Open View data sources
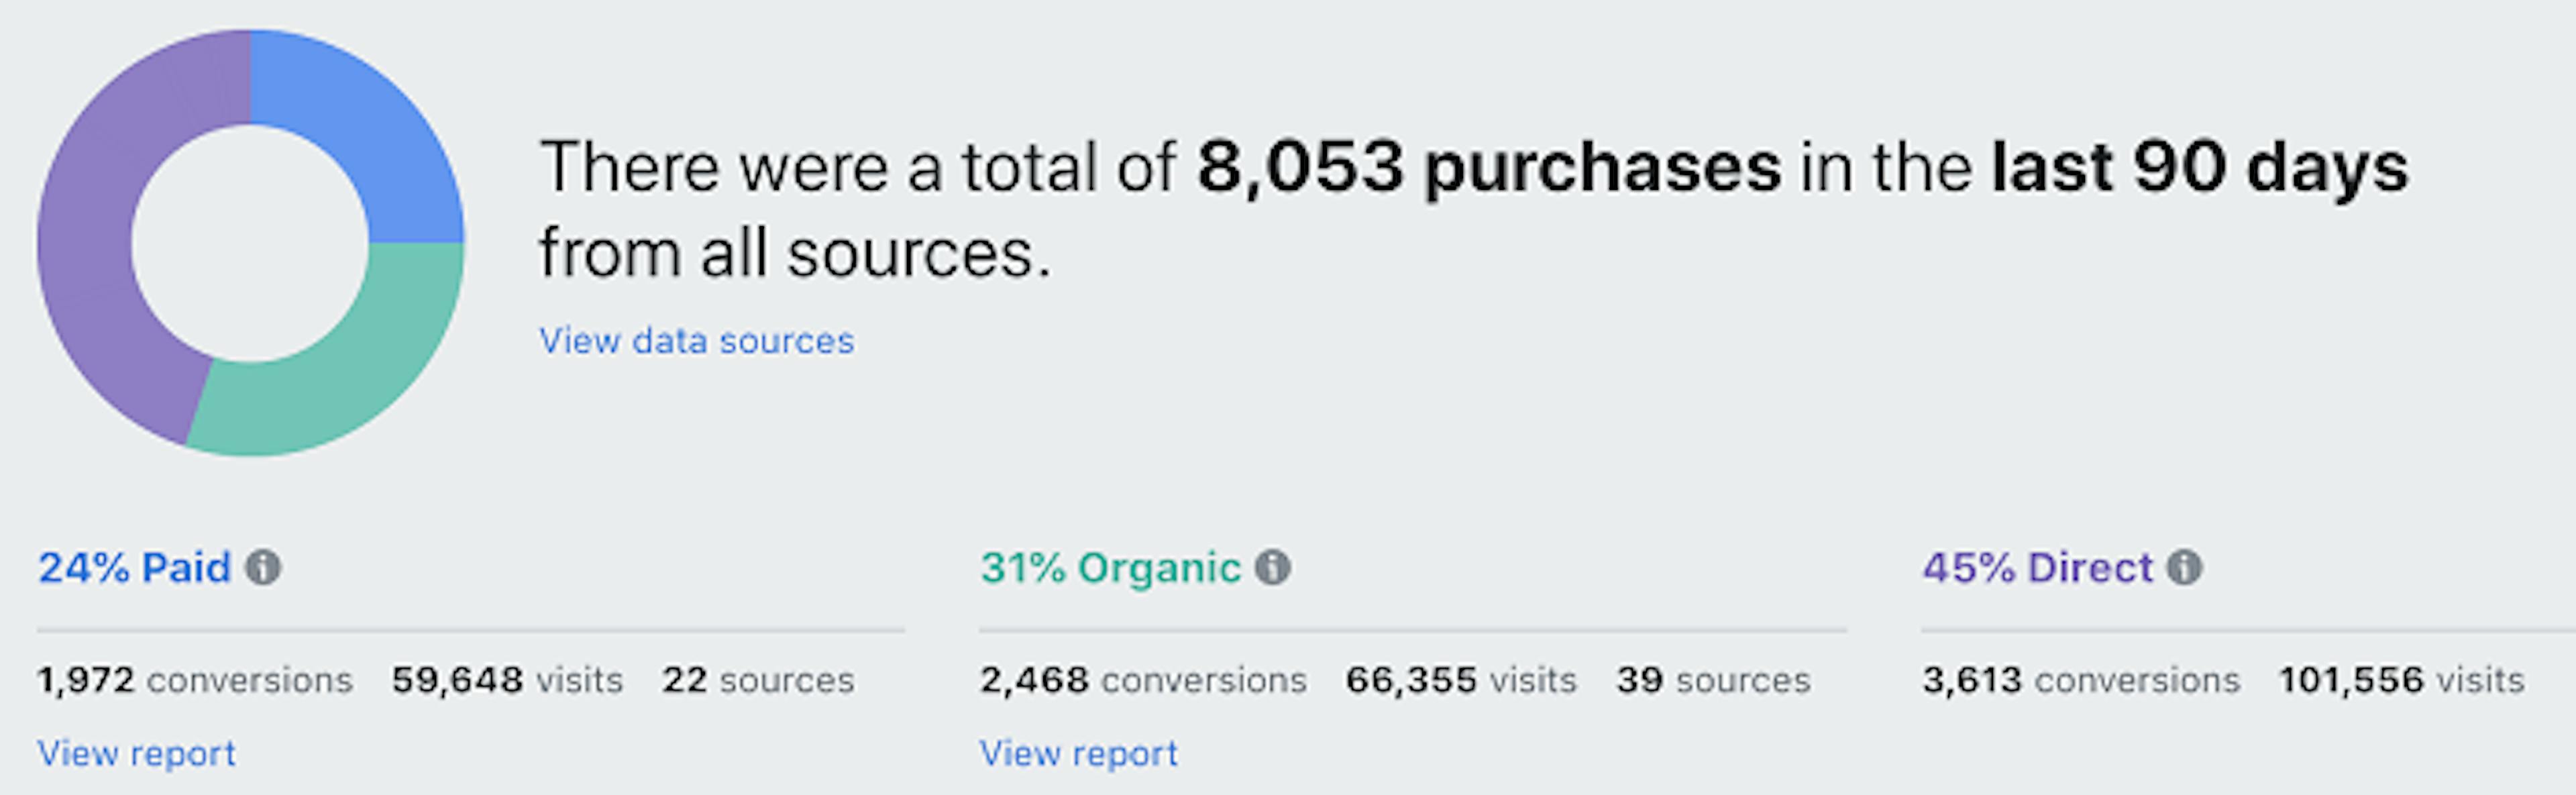 (x=696, y=340)
